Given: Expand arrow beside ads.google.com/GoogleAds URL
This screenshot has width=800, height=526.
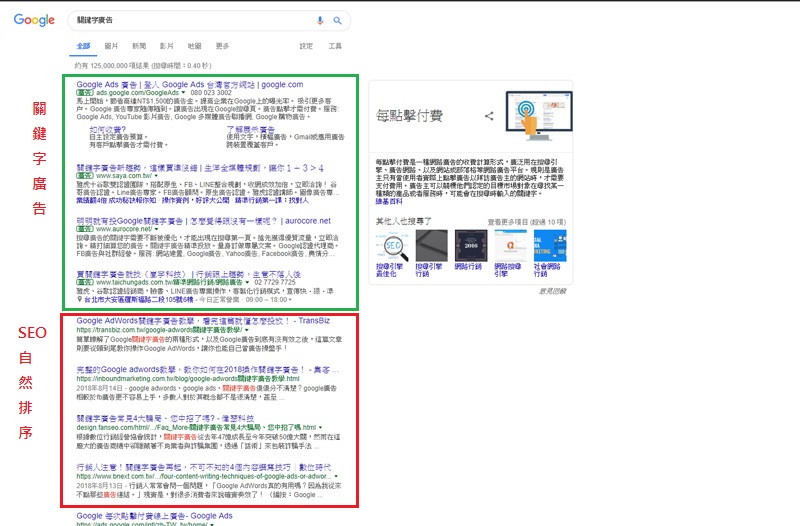Looking at the screenshot, I should pos(183,93).
